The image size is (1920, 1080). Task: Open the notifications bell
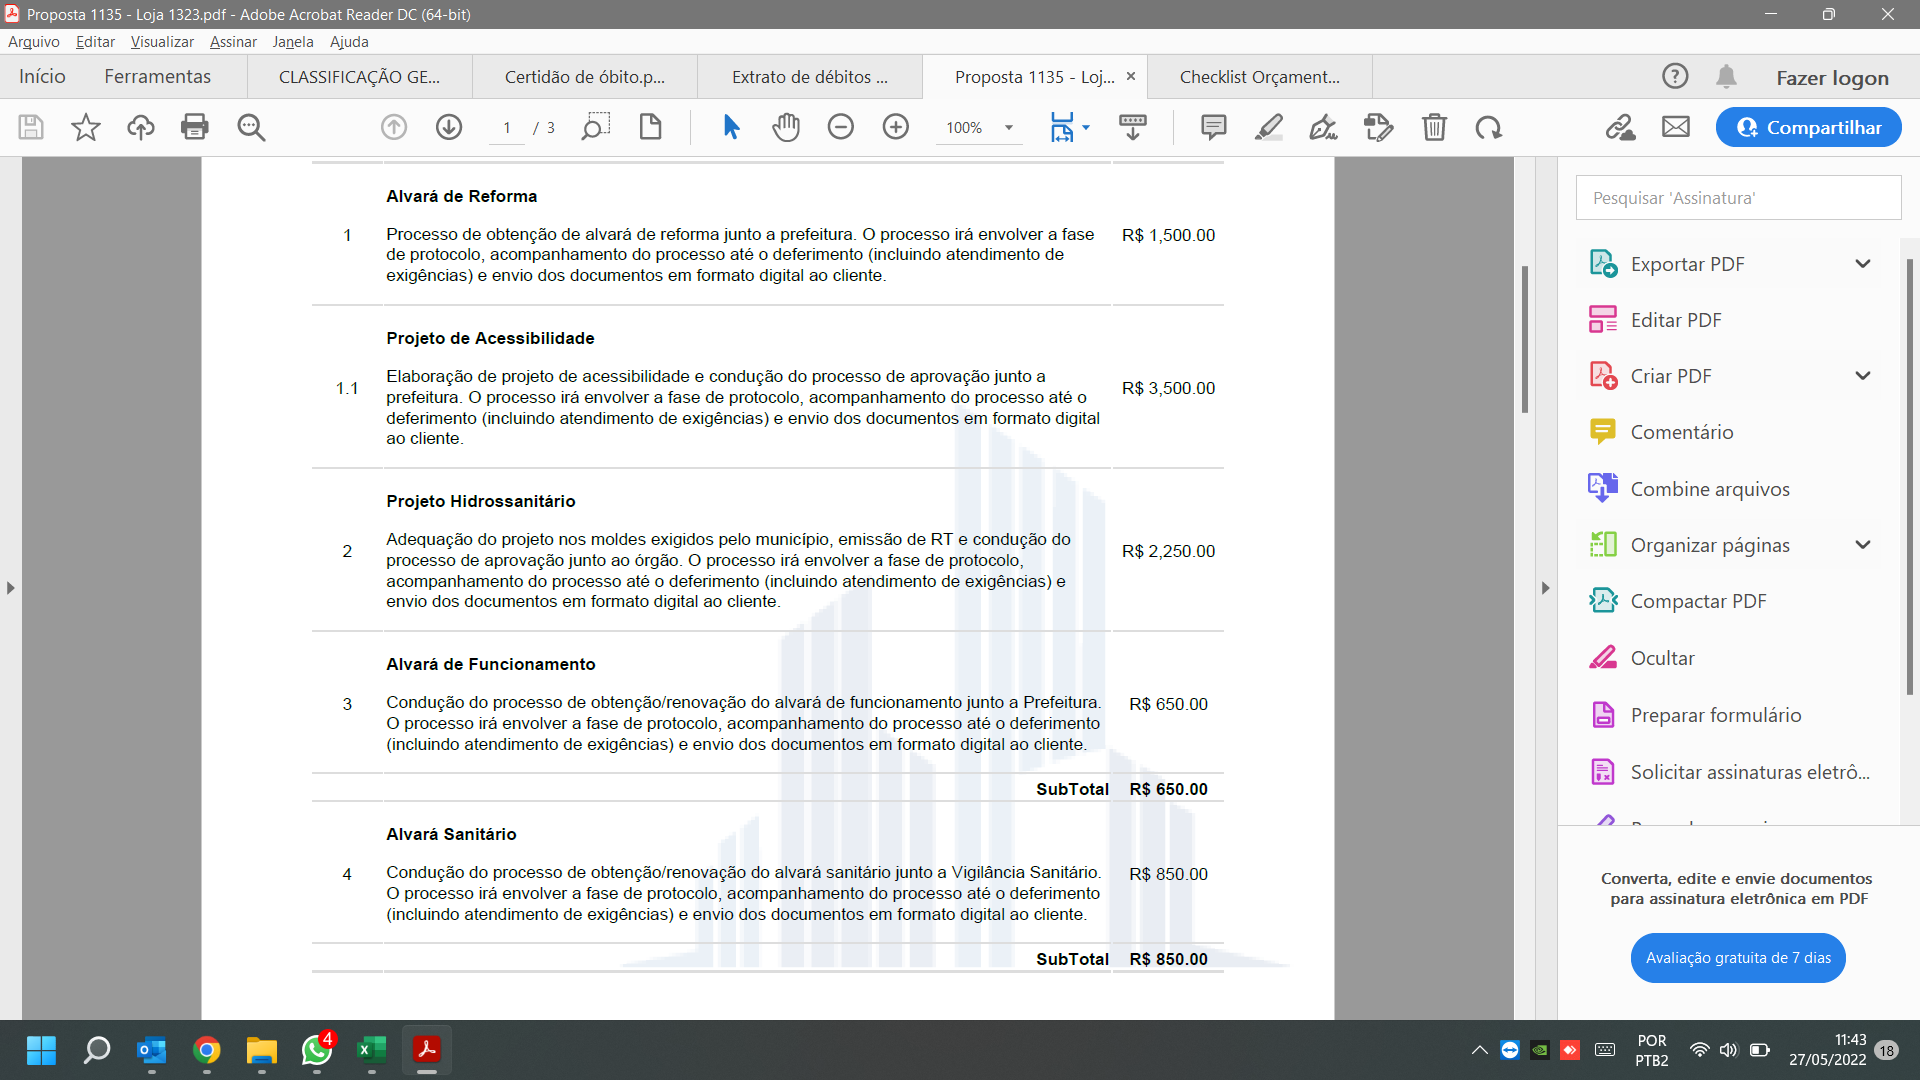tap(1726, 77)
